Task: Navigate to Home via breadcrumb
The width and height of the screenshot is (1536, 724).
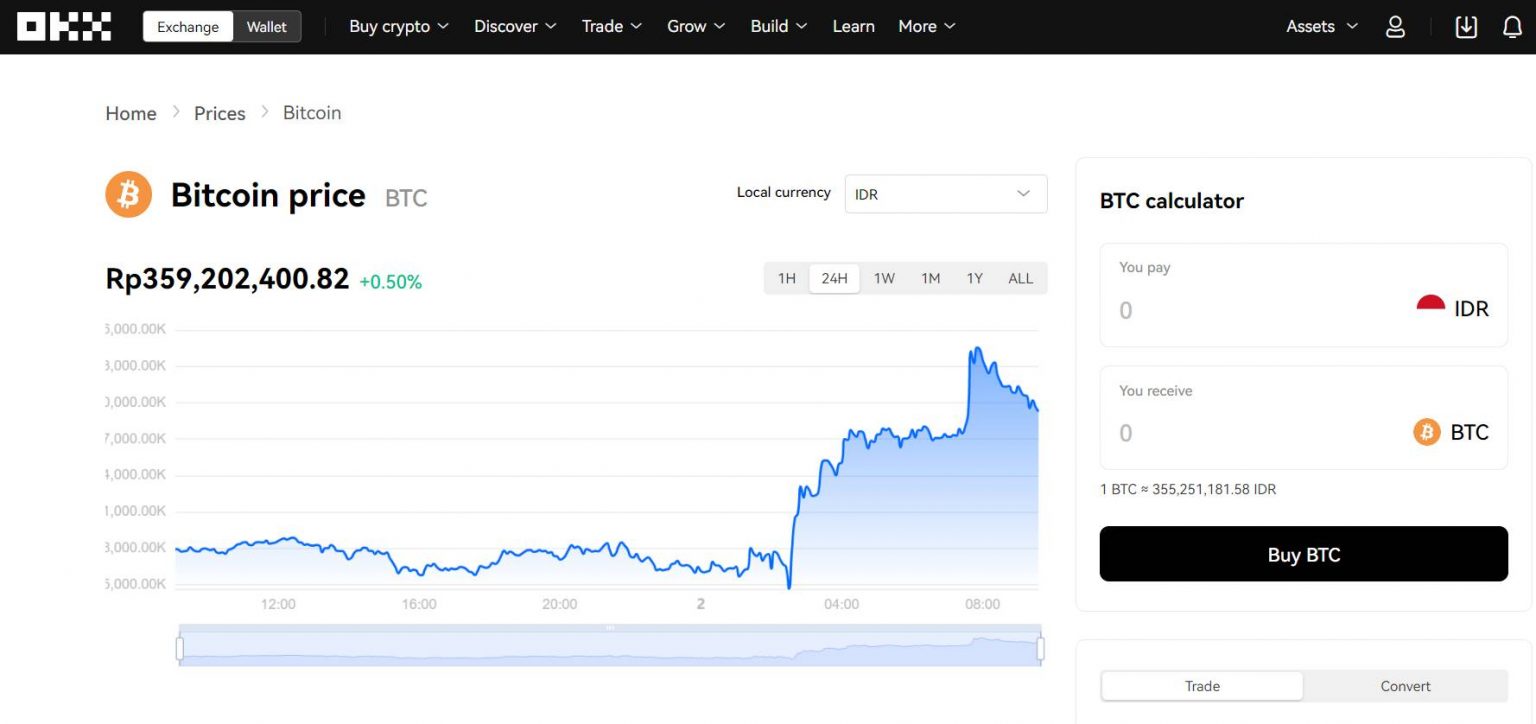Action: pos(130,113)
